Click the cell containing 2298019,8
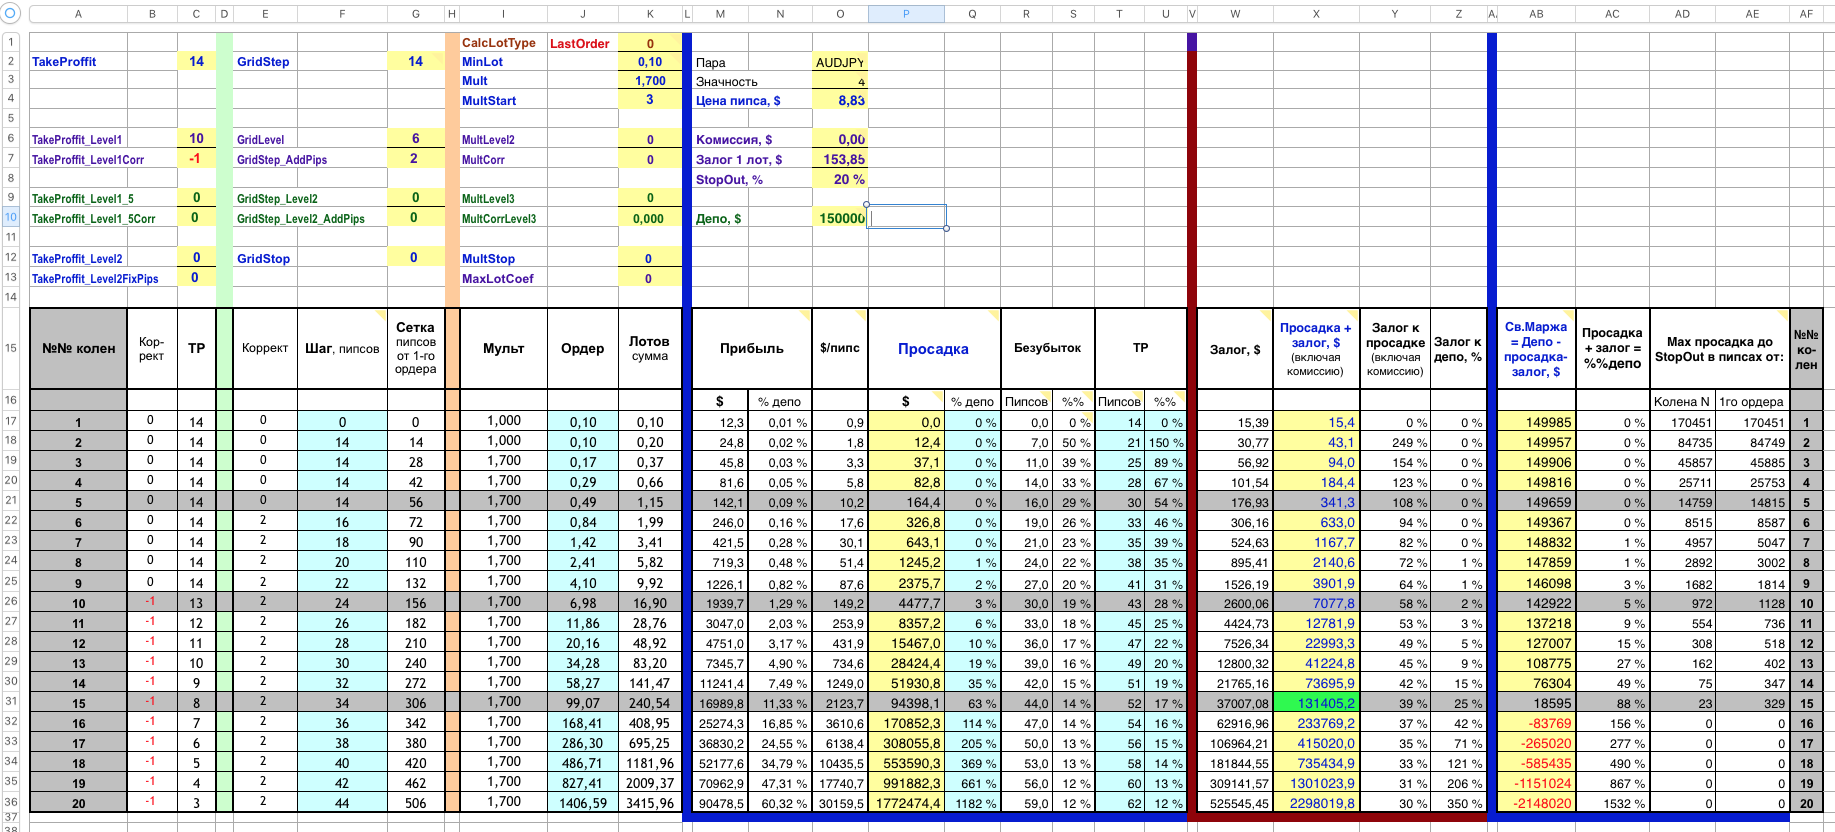The image size is (1835, 832). coord(1316,803)
